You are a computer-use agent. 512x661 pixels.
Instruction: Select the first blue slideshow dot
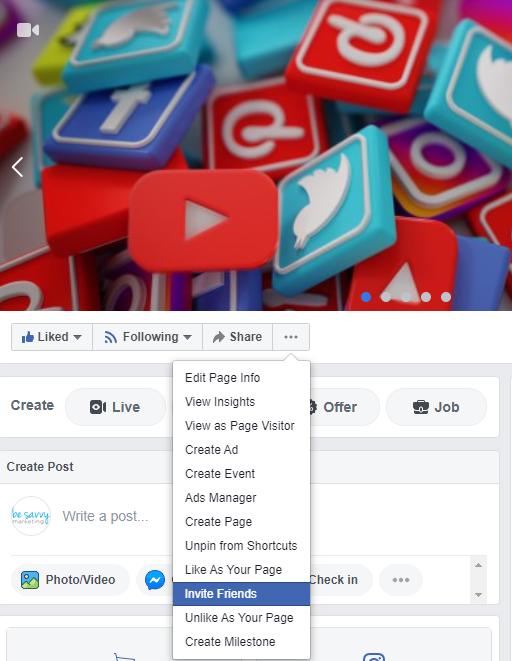pyautogui.click(x=366, y=297)
